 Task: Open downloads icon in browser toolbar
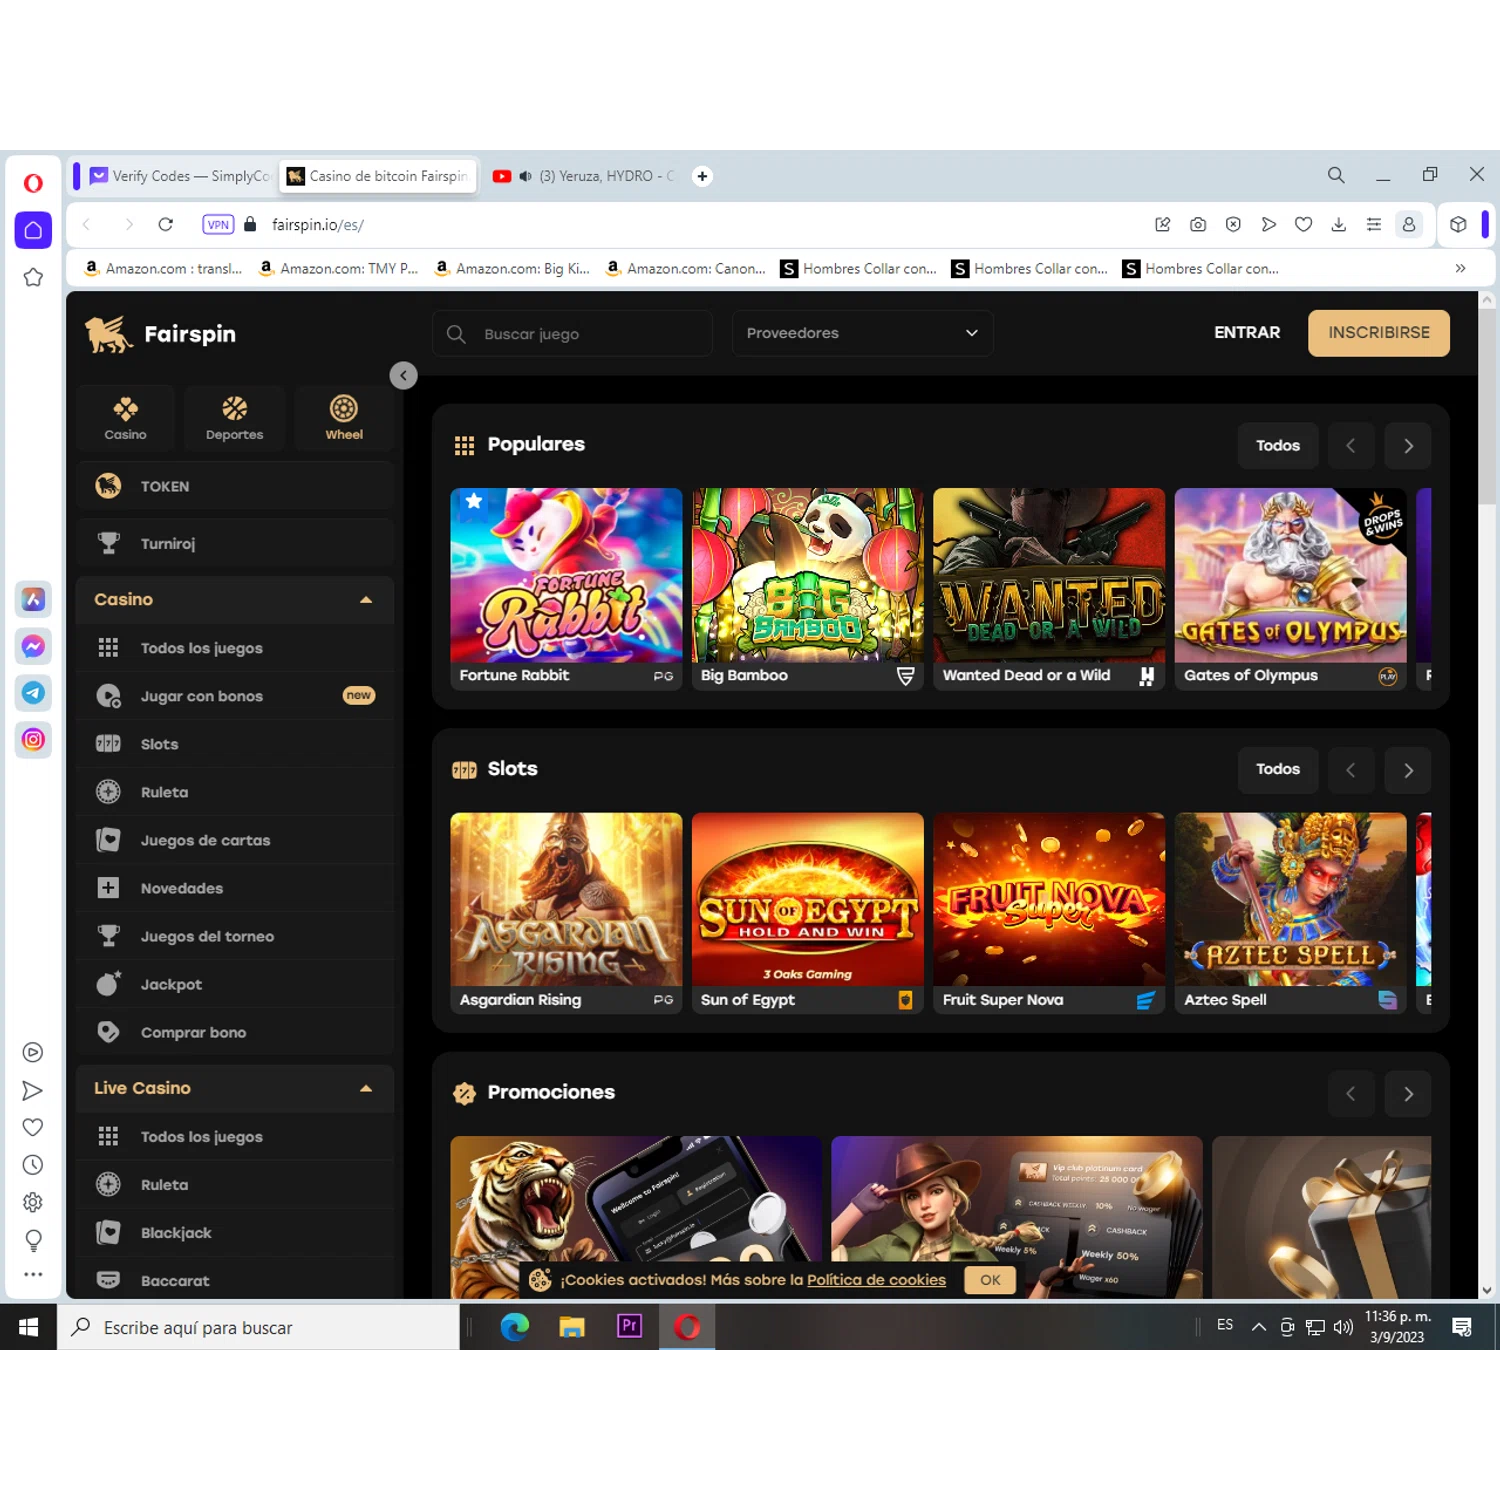tap(1338, 225)
